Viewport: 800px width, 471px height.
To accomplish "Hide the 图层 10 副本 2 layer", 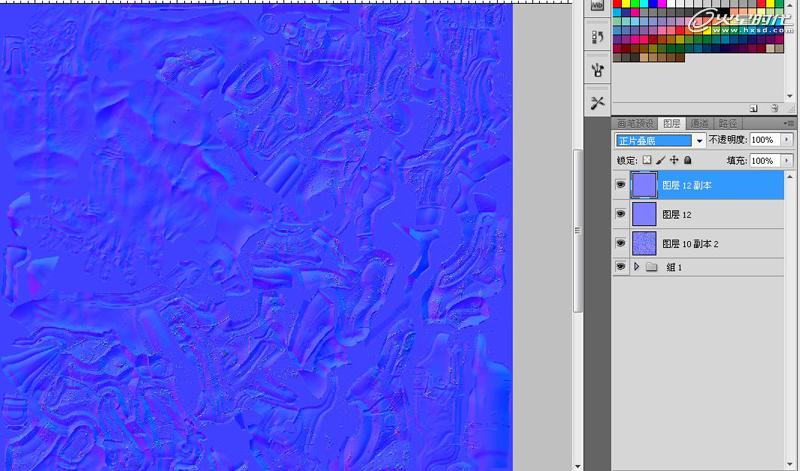I will (x=620, y=243).
